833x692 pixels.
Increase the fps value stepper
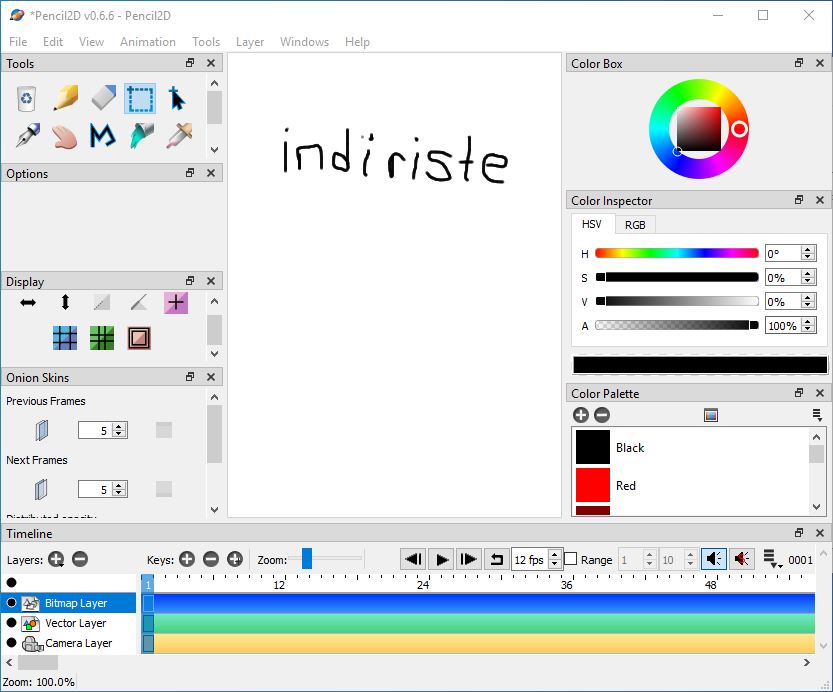pos(555,554)
